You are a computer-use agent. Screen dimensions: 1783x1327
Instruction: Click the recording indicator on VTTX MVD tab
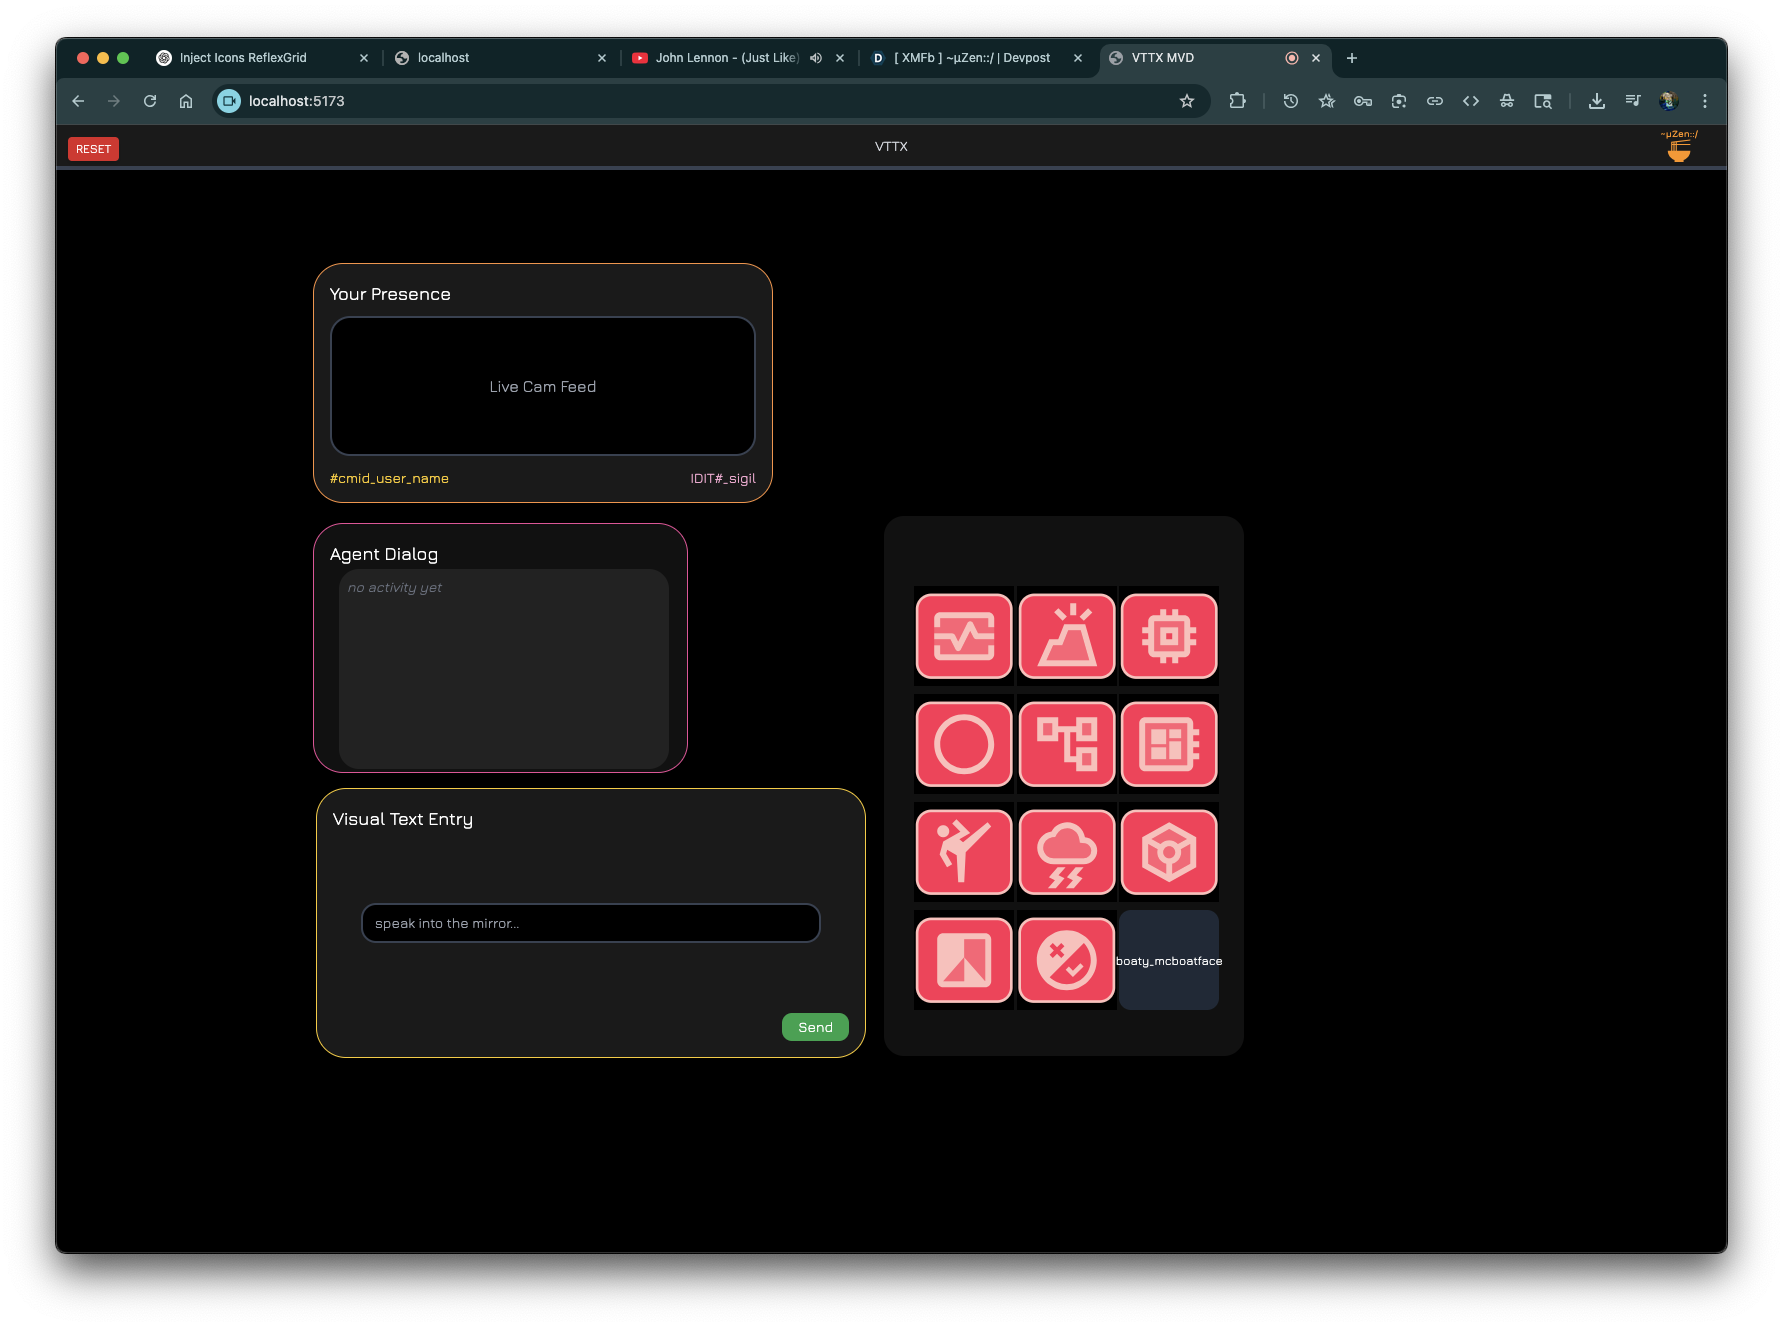(x=1292, y=58)
